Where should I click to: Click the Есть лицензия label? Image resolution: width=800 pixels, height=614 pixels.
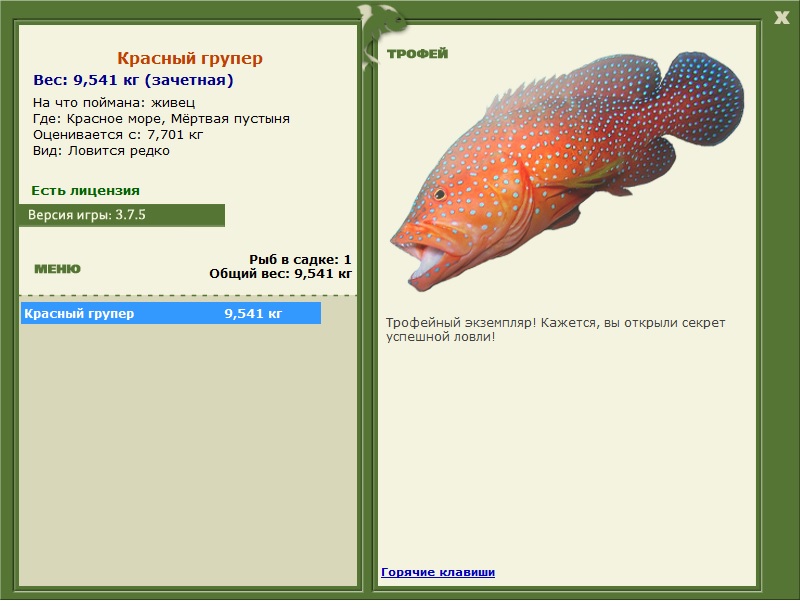86,191
